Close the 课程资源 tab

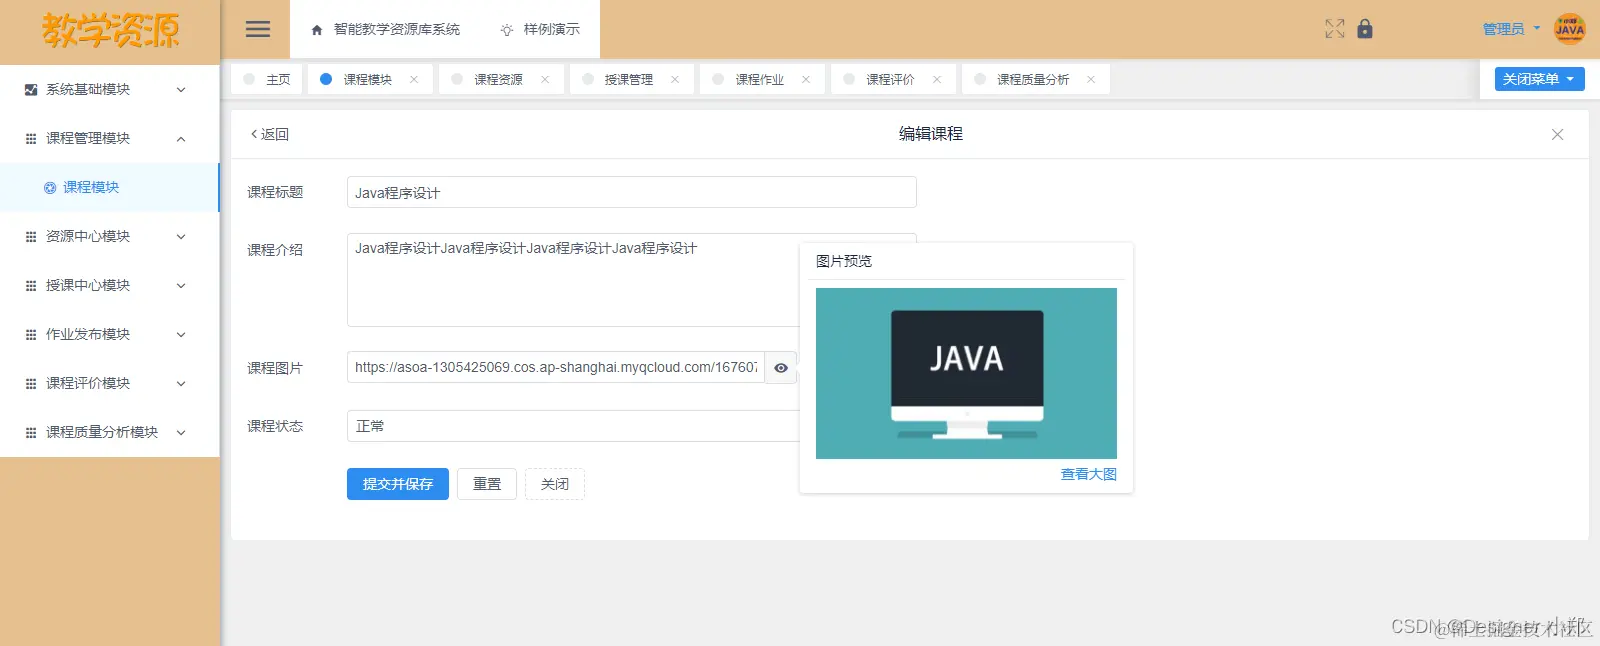point(545,80)
